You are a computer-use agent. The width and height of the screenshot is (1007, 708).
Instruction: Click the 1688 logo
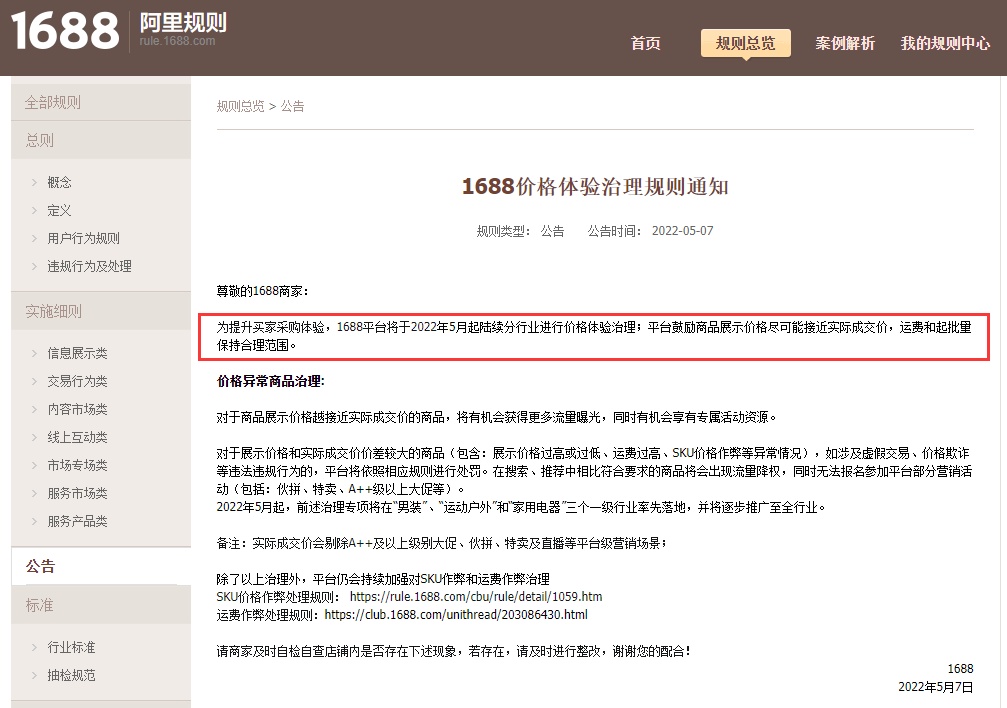[x=65, y=30]
